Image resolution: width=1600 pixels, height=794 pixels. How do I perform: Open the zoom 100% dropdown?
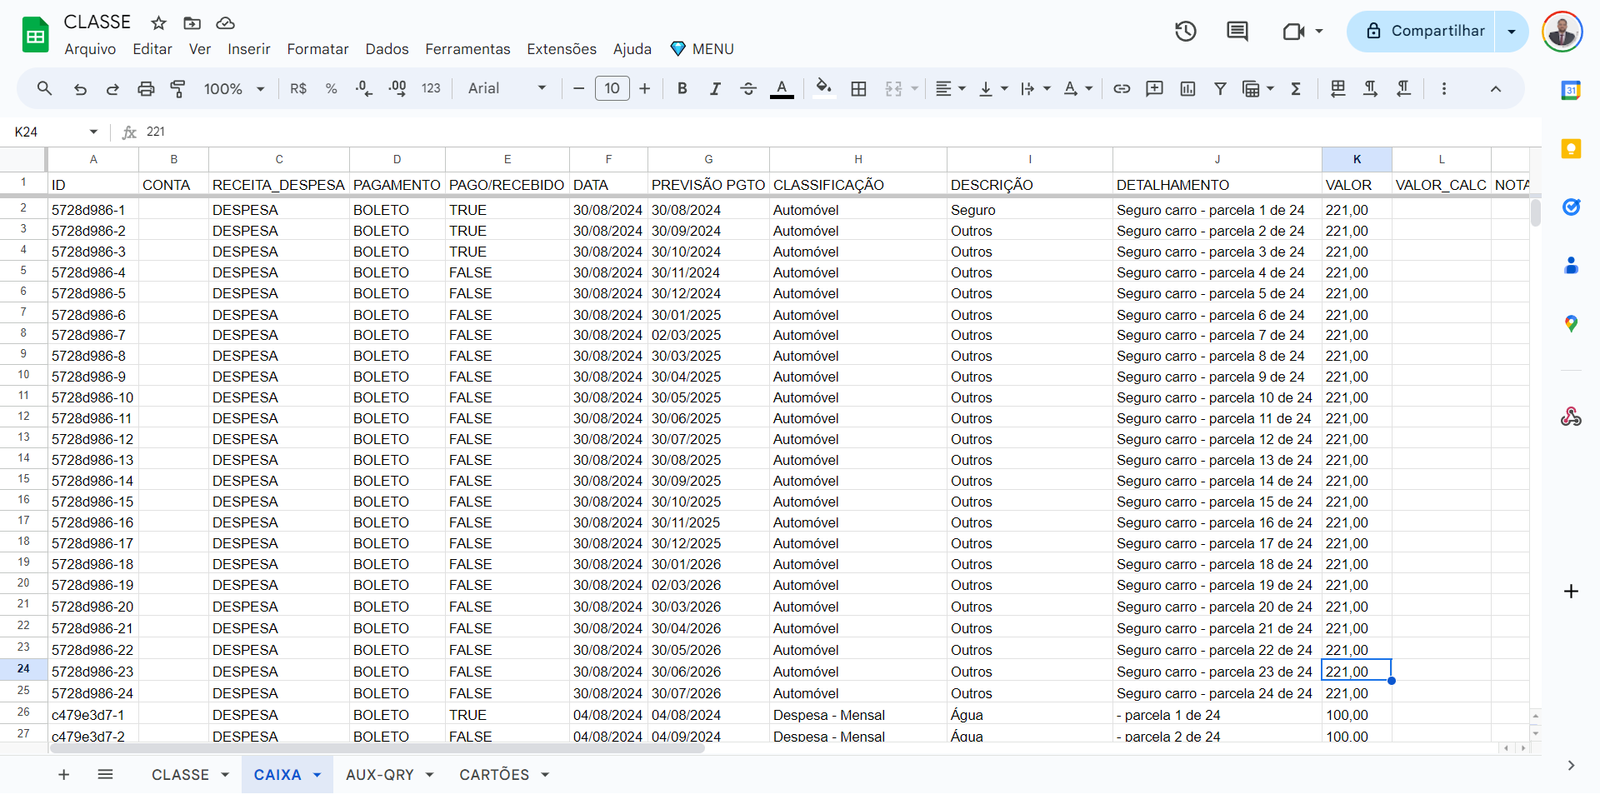coord(234,89)
